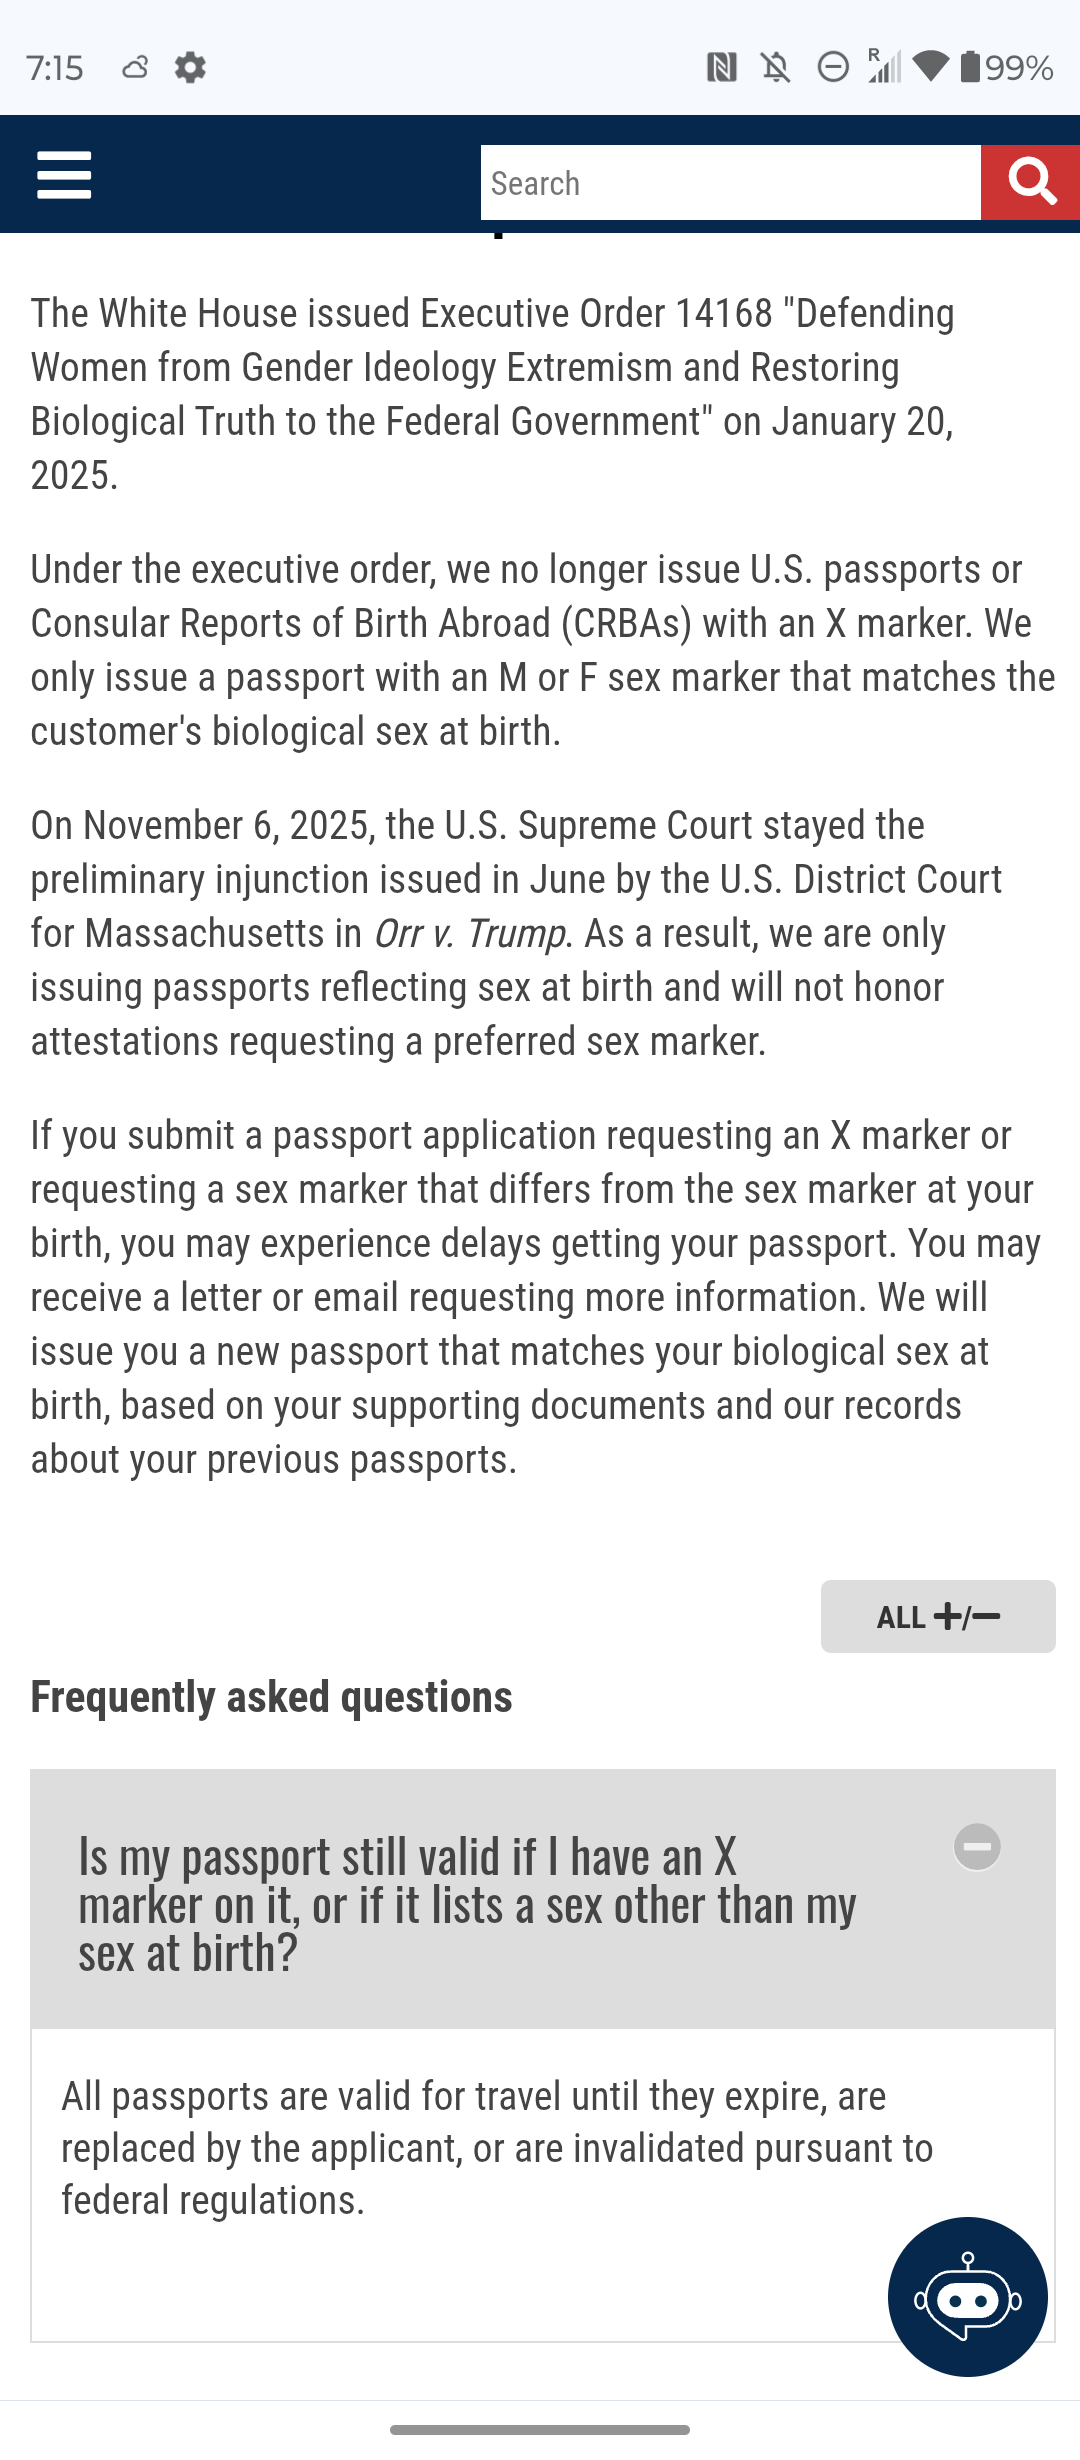Image resolution: width=1080 pixels, height=2460 pixels.
Task: Open the hamburger navigation menu
Action: point(64,175)
